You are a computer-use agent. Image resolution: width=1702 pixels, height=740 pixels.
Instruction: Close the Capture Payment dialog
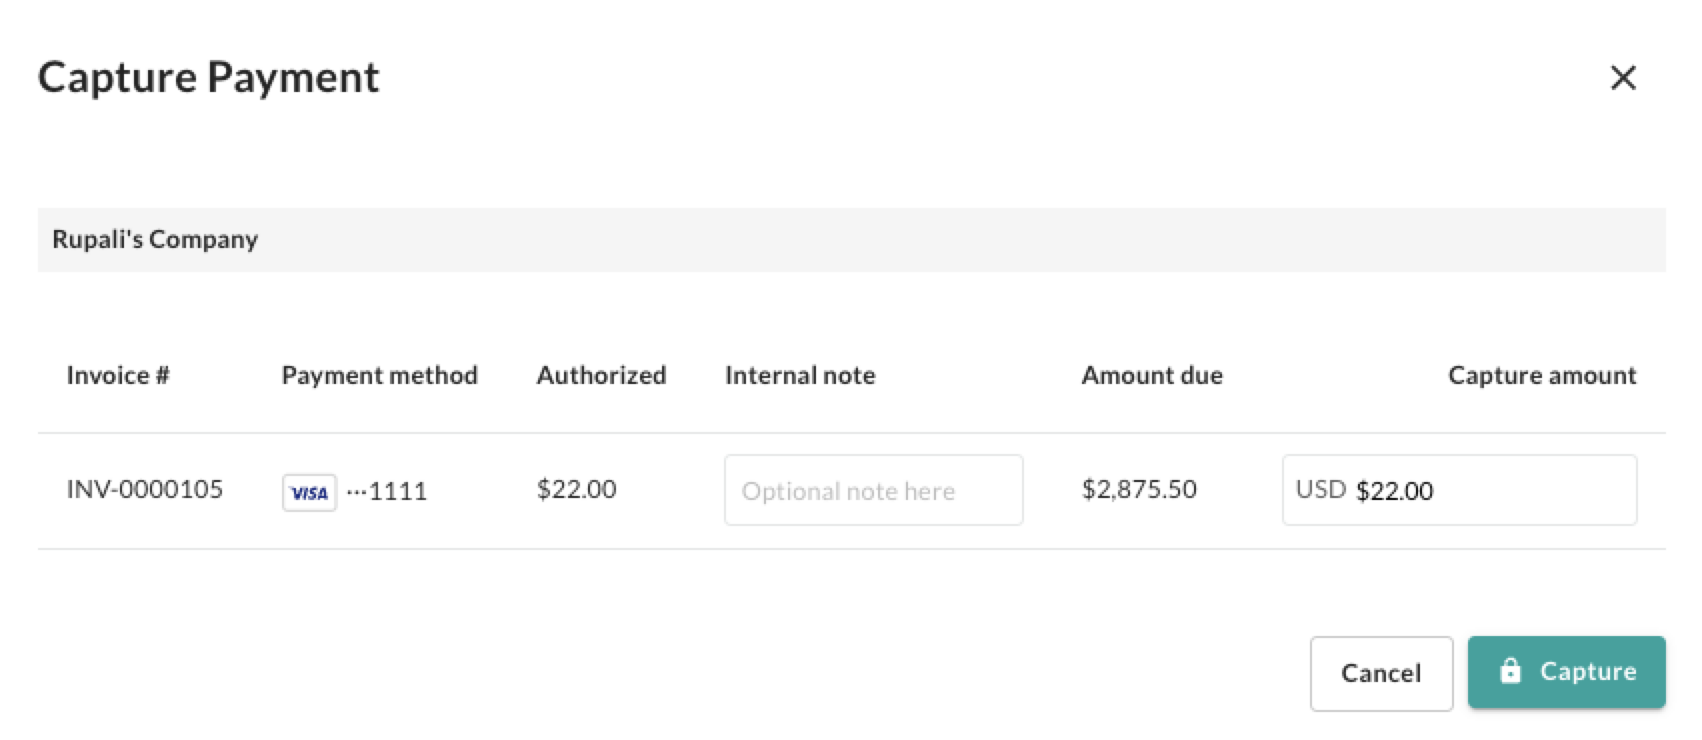[x=1623, y=77]
